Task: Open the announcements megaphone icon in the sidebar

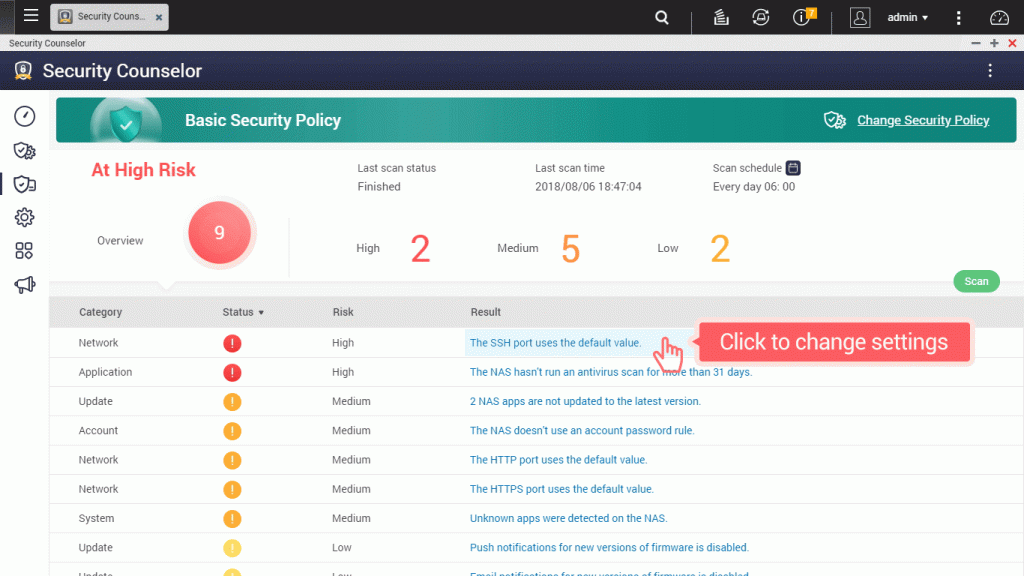Action: click(24, 285)
